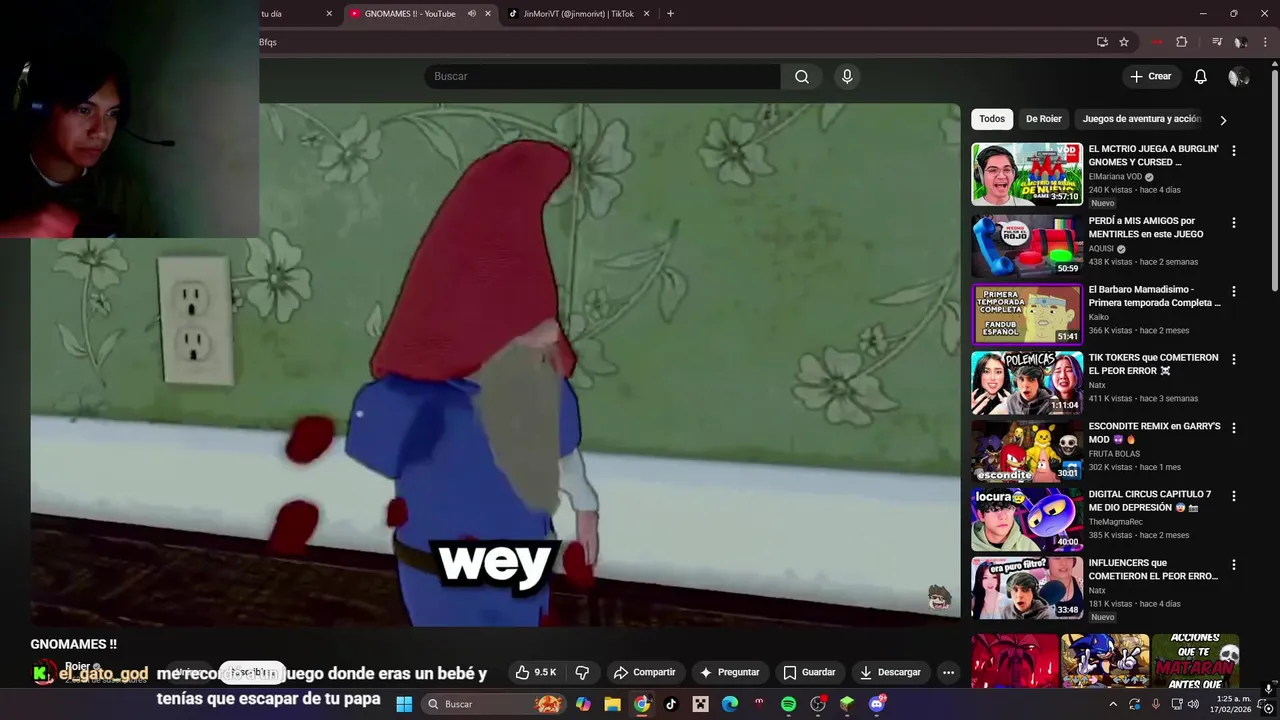Open DIGITAL CIRCUS CAPITULO 7 thumbnail
1280x720 pixels.
pos(1027,519)
